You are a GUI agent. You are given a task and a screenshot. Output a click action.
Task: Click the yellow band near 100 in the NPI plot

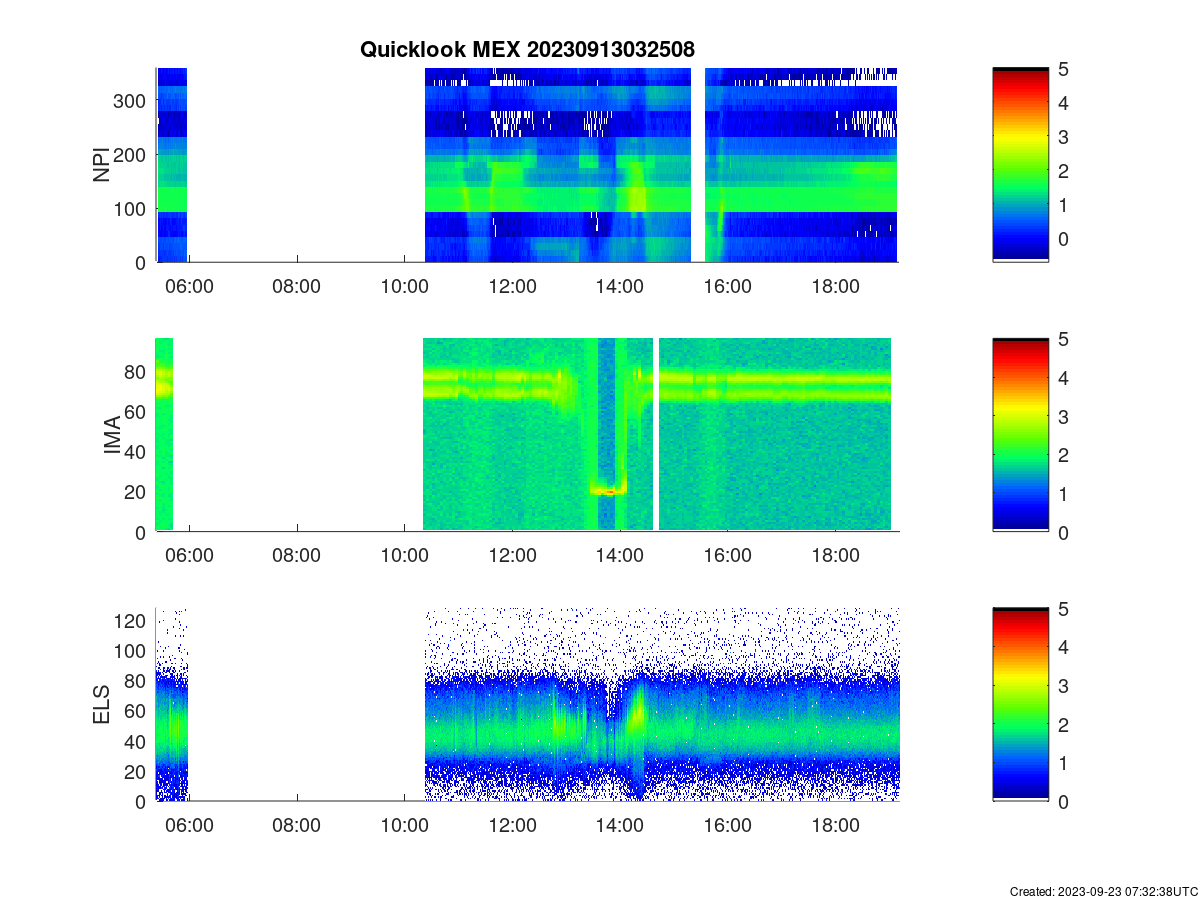pyautogui.click(x=637, y=199)
